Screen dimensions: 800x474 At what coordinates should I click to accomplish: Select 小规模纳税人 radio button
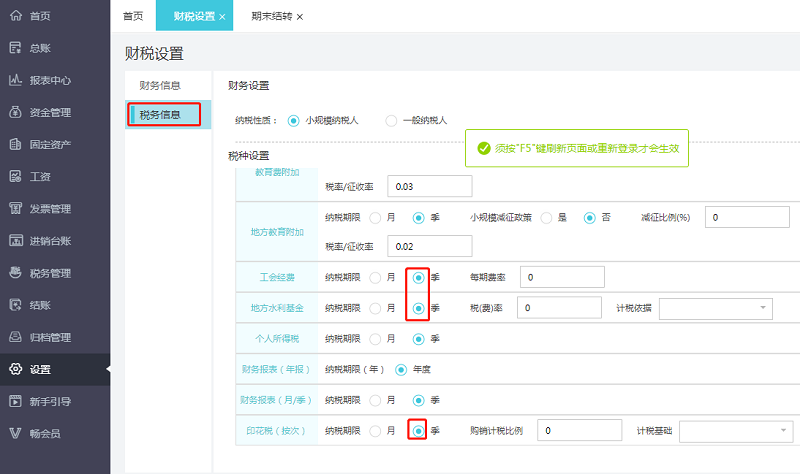[x=293, y=121]
